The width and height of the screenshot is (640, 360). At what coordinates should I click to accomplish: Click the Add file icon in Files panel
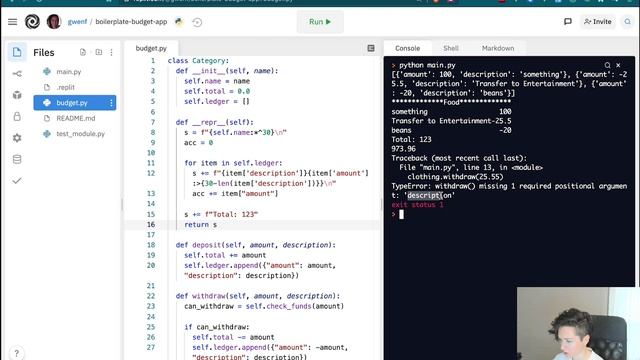click(x=83, y=52)
